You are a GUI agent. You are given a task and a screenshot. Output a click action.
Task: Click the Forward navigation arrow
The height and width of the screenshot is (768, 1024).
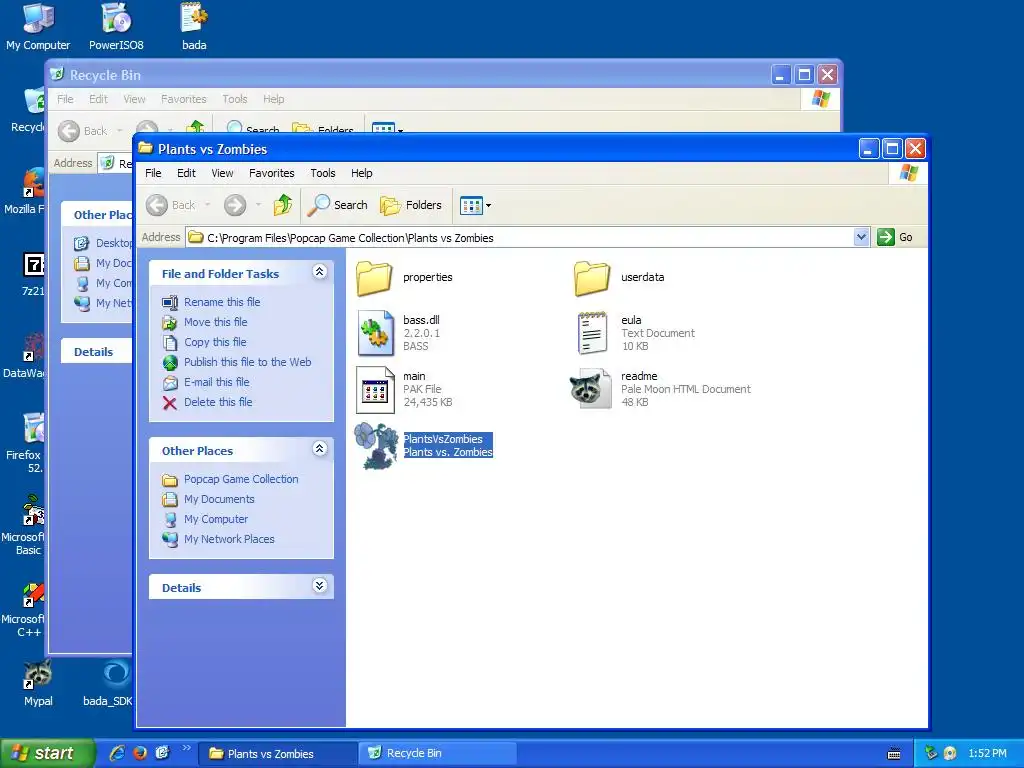[235, 205]
